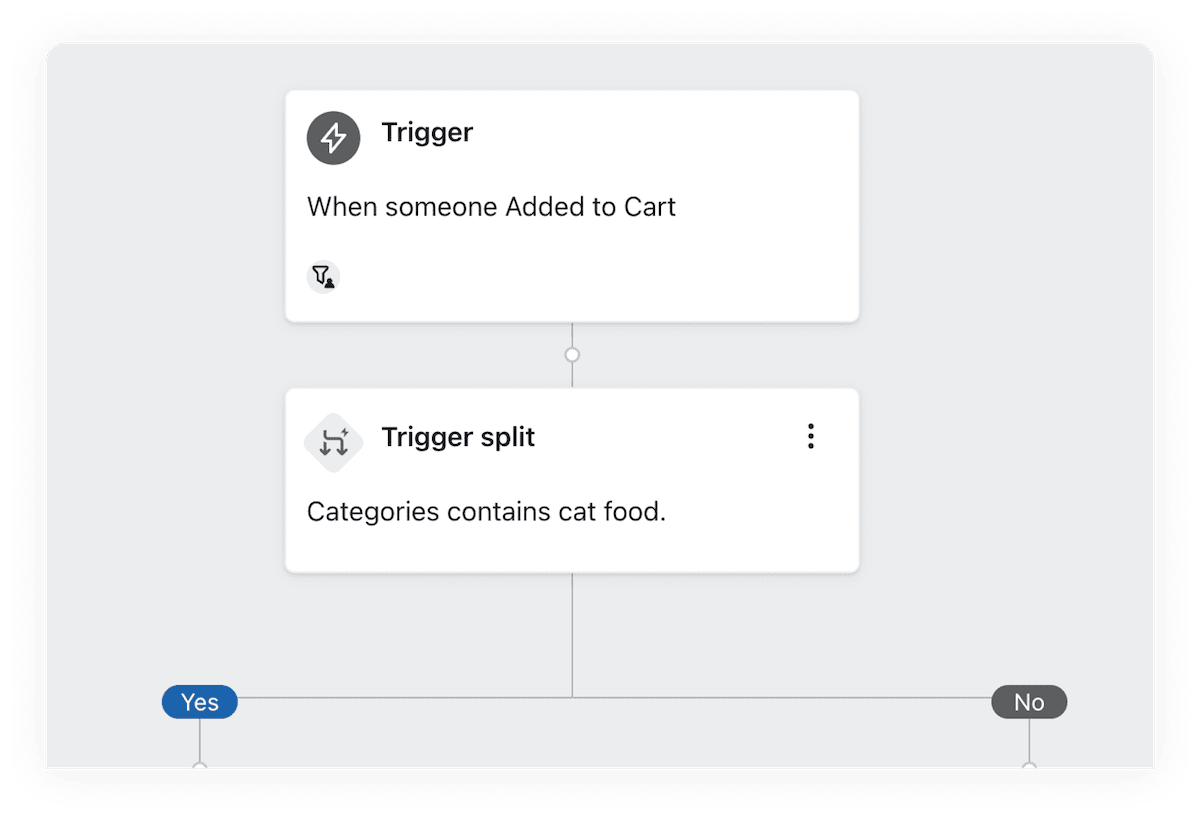Click the empty canvas right of the Trigger split card
Screen dimensions: 1200x817
pyautogui.click(x=1000, y=480)
